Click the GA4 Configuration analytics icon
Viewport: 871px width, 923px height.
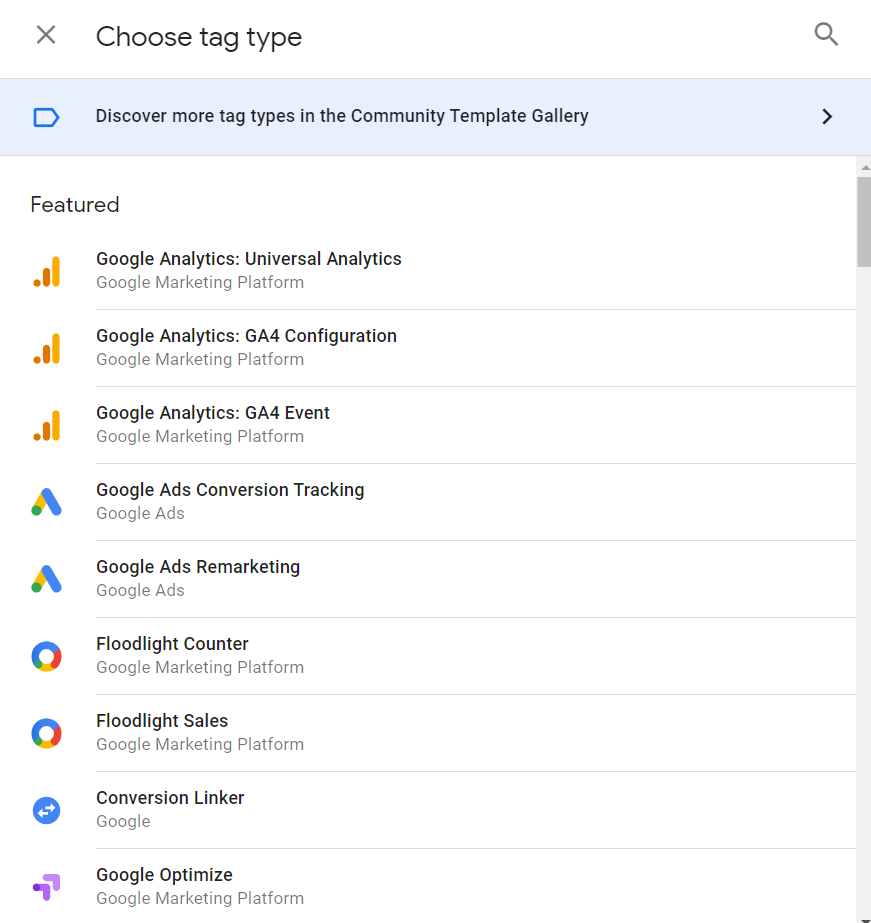(x=46, y=348)
